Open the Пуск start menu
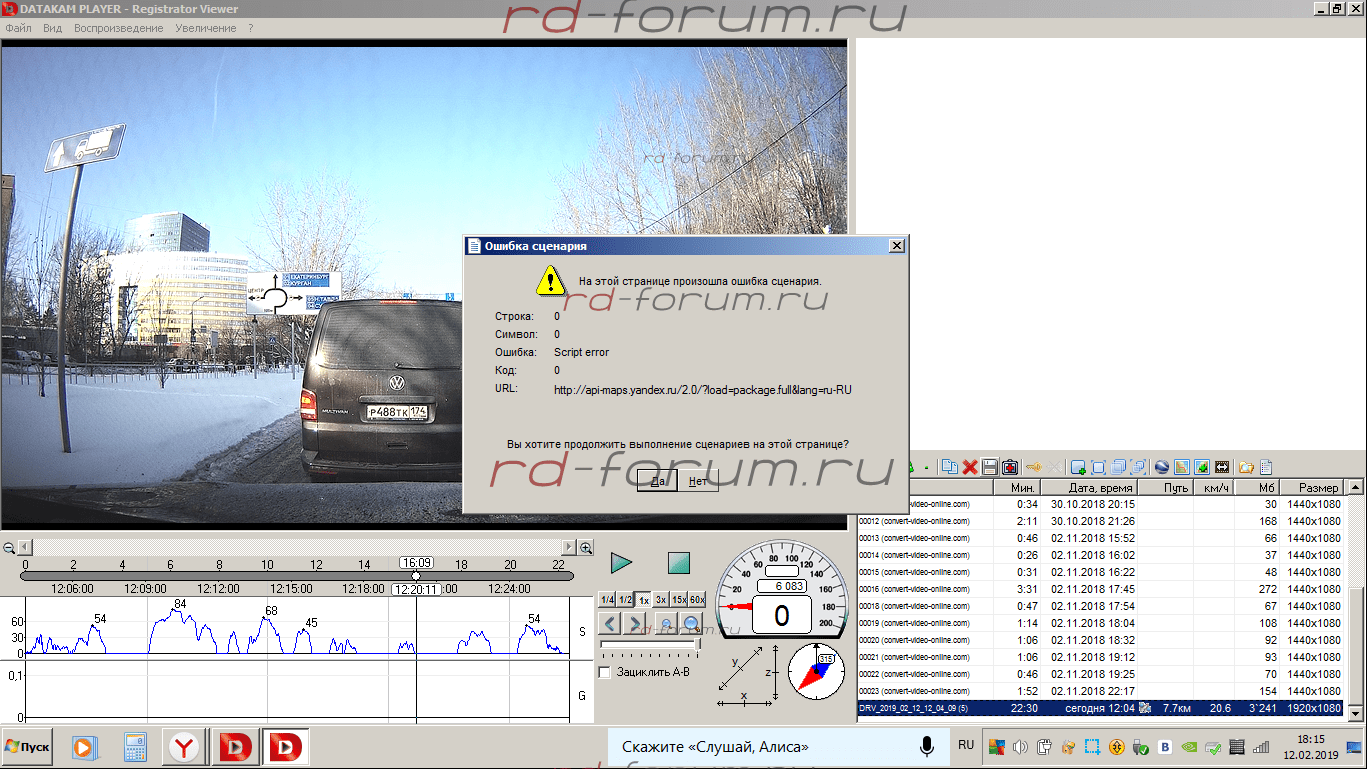 click(x=28, y=747)
